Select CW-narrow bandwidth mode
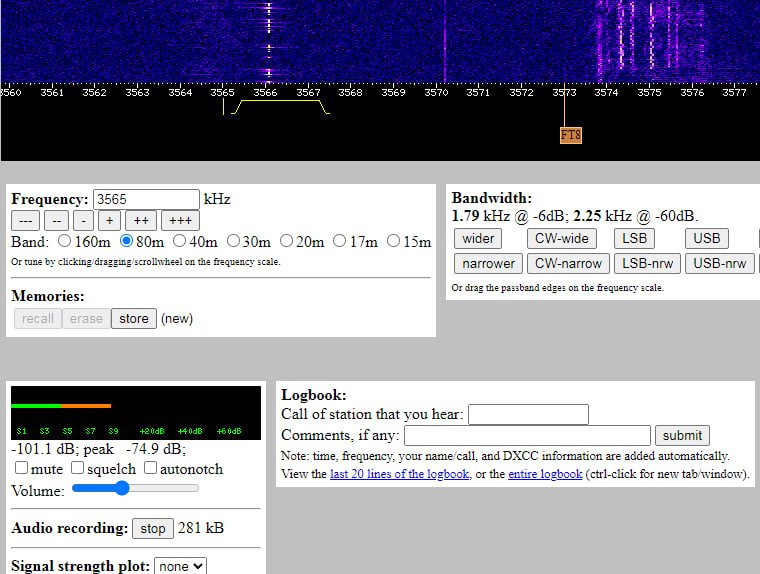 (568, 264)
